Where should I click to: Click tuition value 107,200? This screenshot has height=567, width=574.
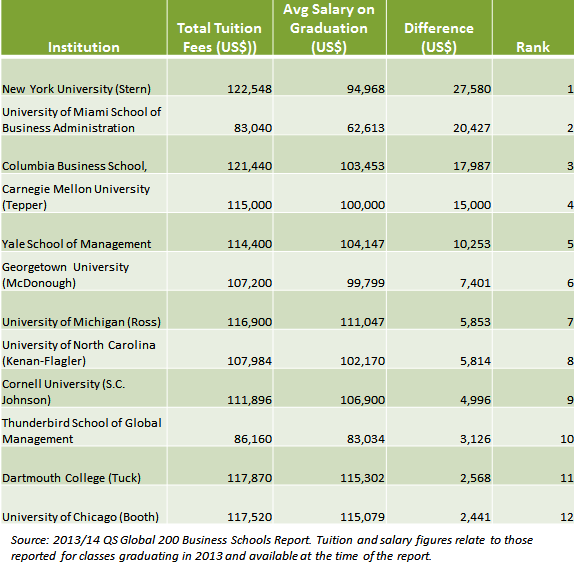coord(249,283)
